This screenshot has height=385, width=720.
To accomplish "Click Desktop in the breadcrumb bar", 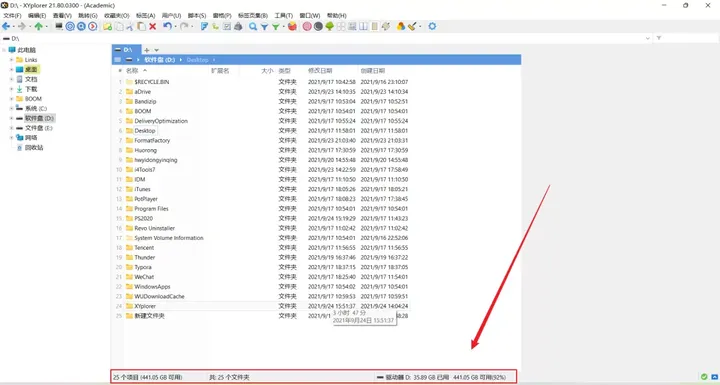I will pos(197,60).
